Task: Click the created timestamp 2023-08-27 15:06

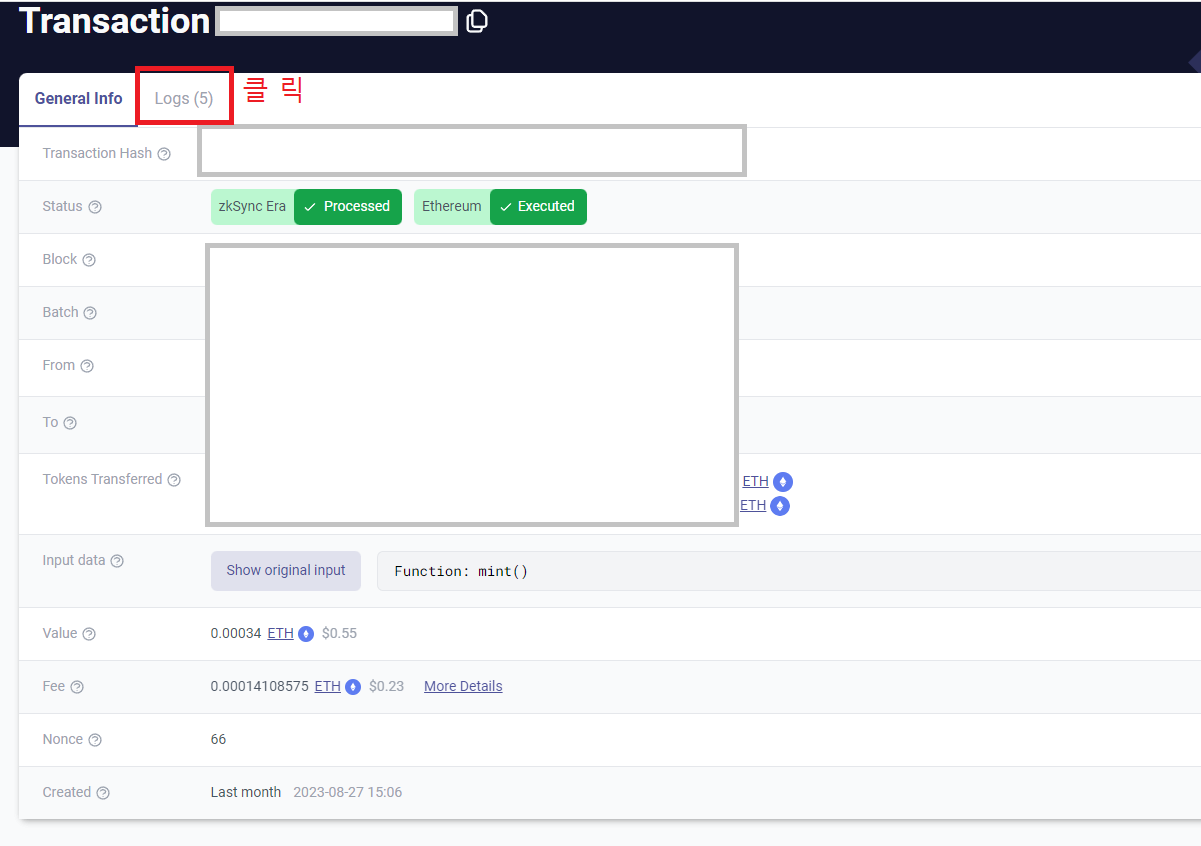Action: tap(348, 792)
